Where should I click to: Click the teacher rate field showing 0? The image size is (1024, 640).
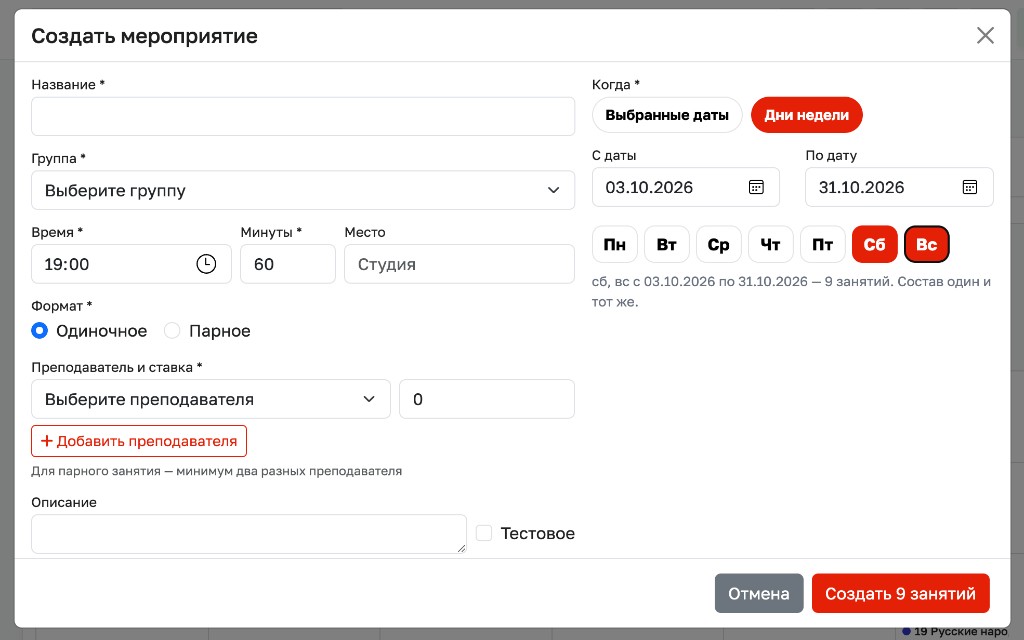point(487,399)
